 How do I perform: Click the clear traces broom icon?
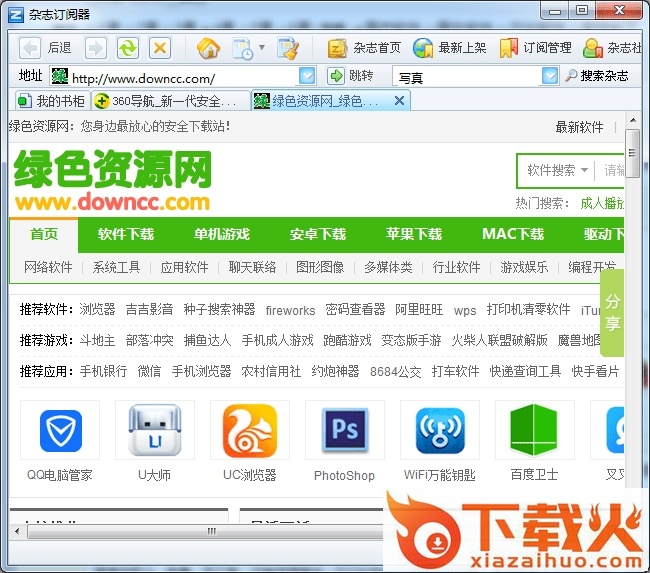tap(288, 48)
